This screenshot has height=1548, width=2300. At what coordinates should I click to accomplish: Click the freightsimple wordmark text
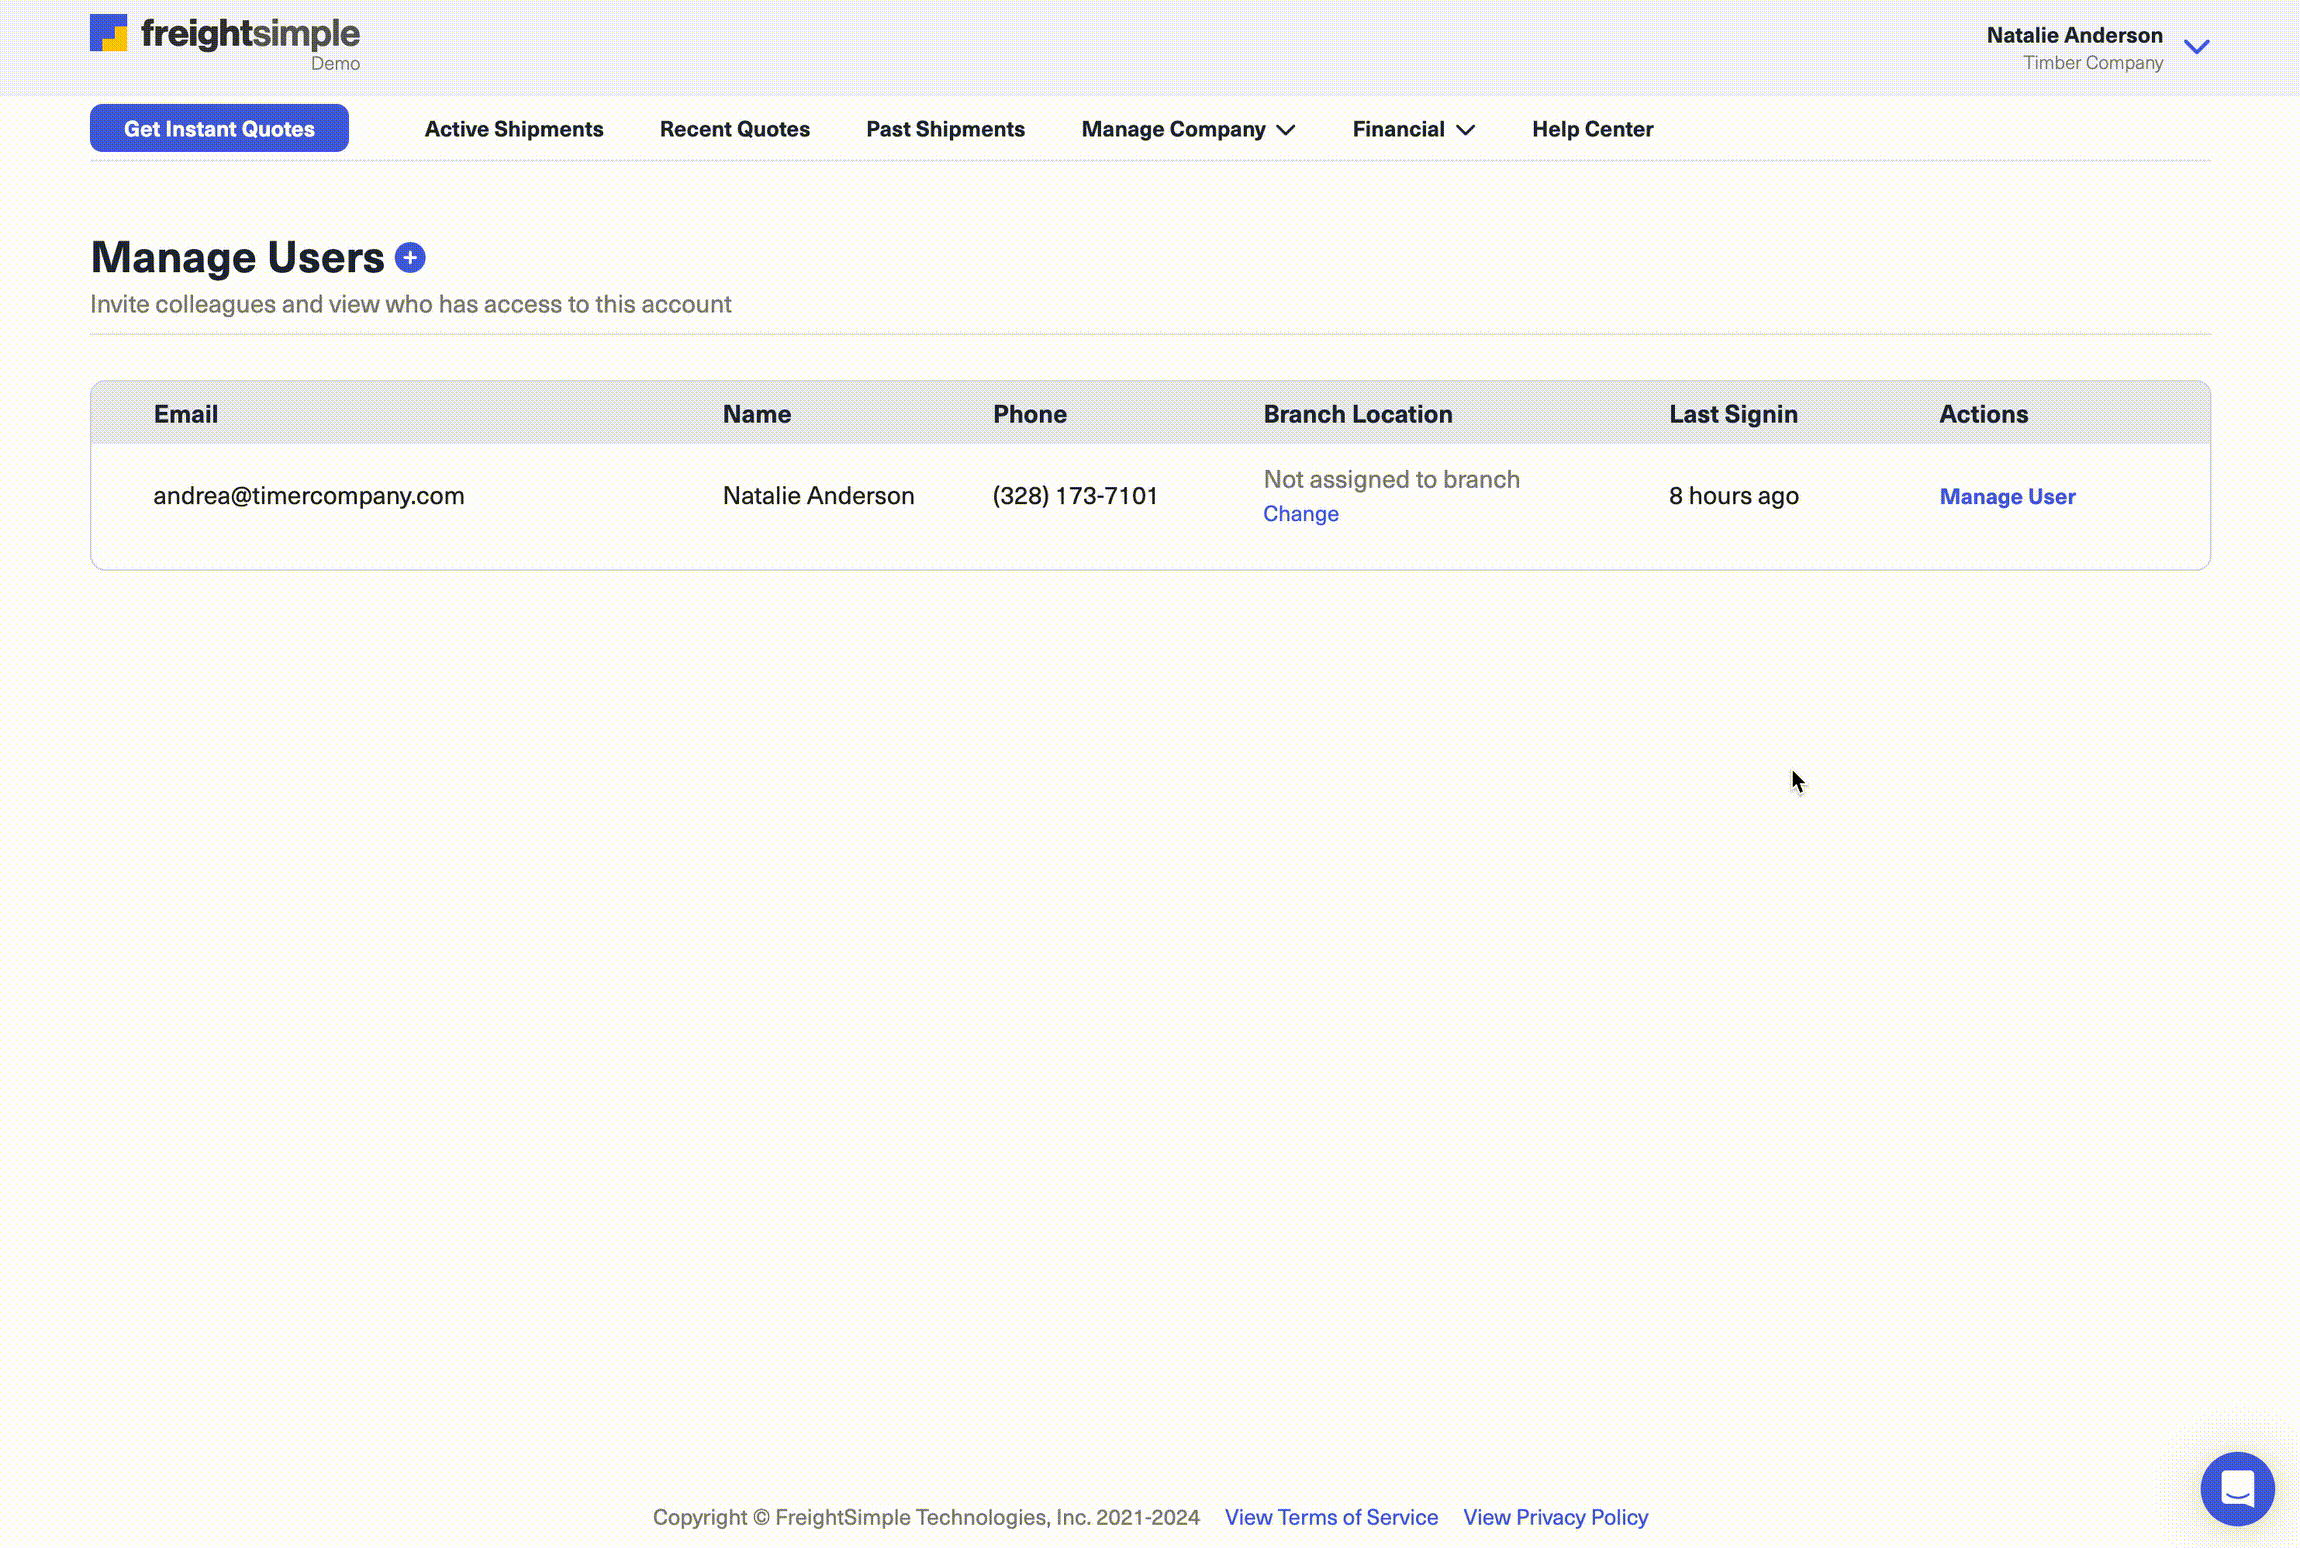point(250,34)
